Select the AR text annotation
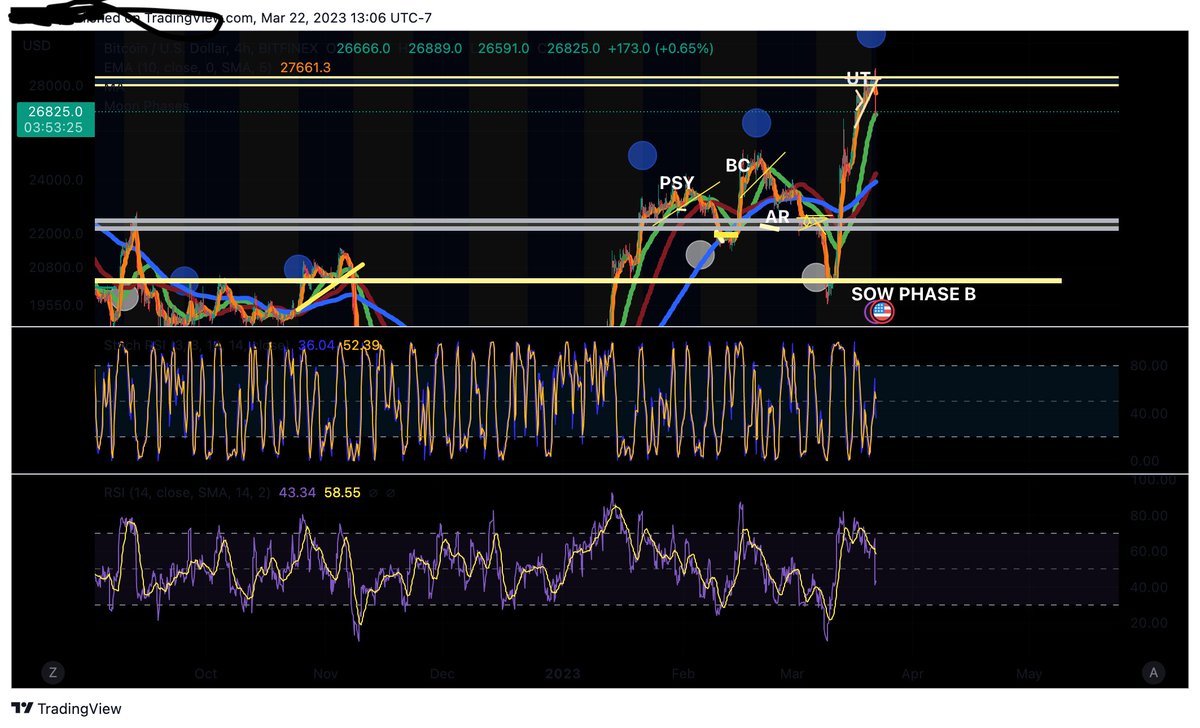This screenshot has height=728, width=1200. 777,215
